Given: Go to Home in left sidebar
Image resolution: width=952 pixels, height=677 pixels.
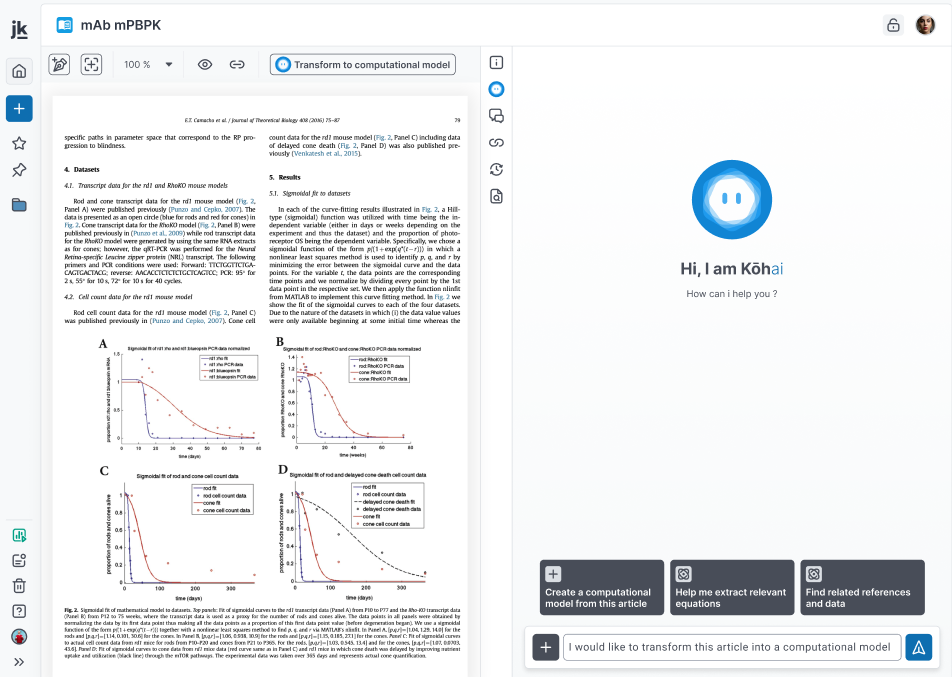Looking at the screenshot, I should pos(19,71).
